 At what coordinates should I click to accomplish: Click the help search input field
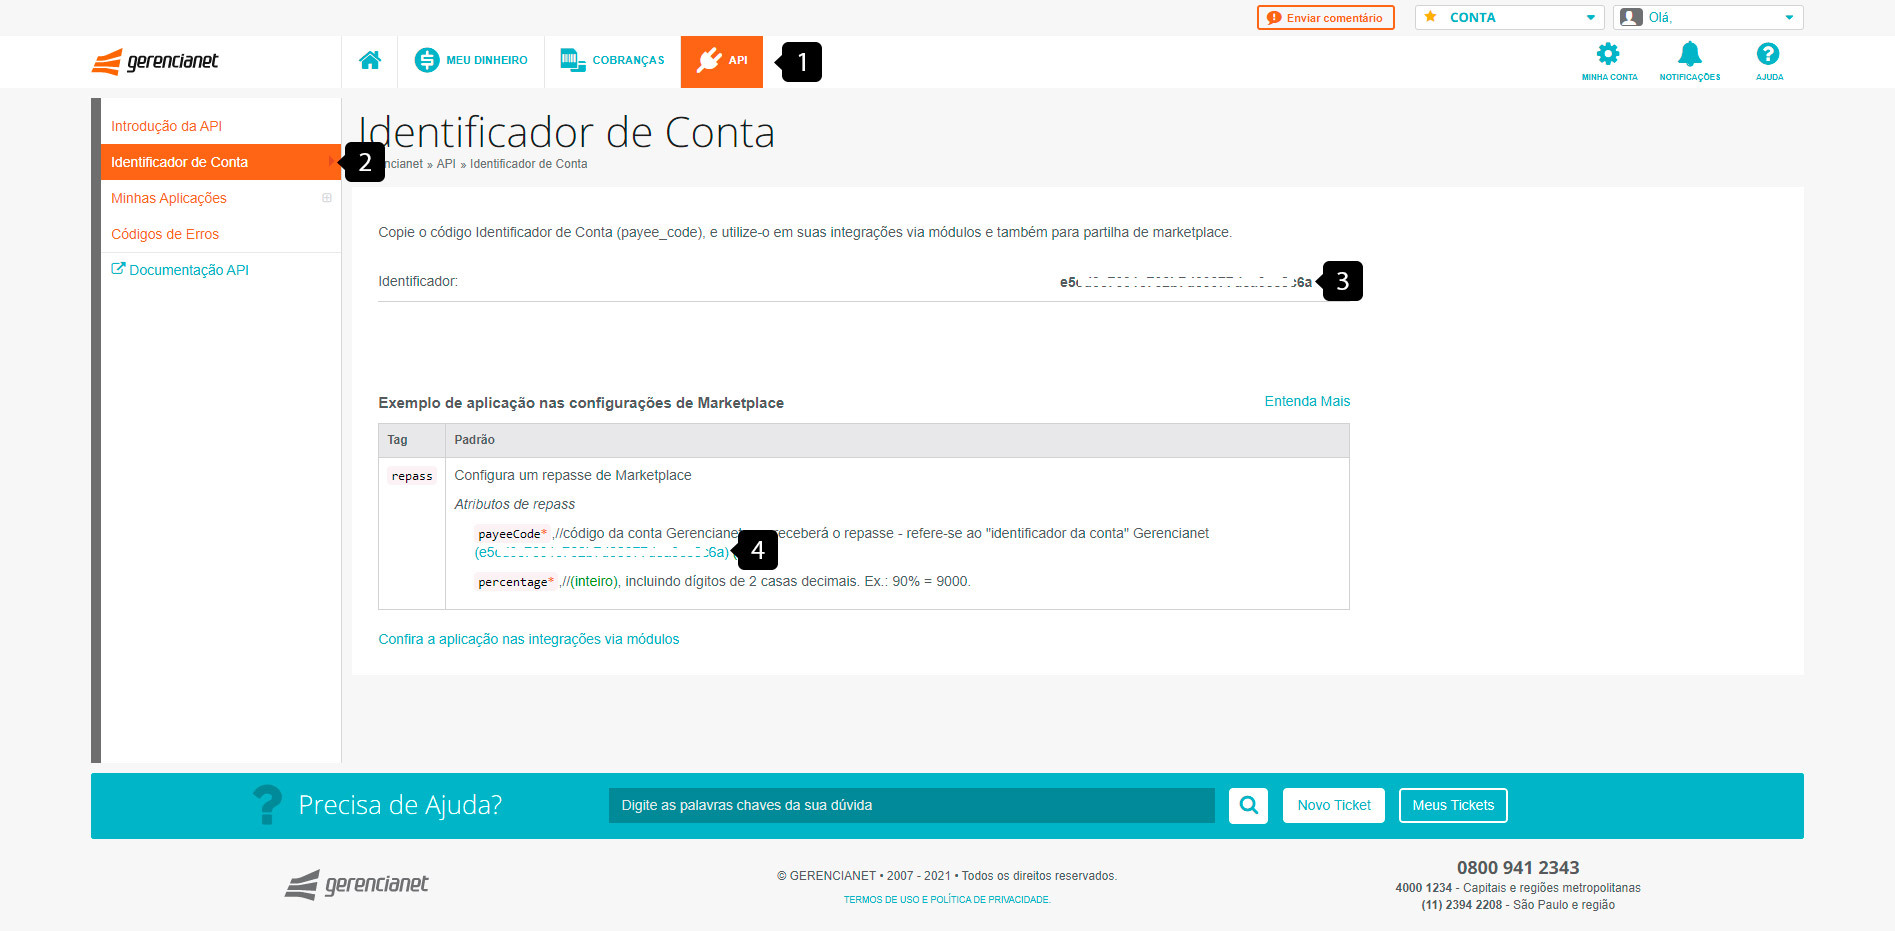912,806
